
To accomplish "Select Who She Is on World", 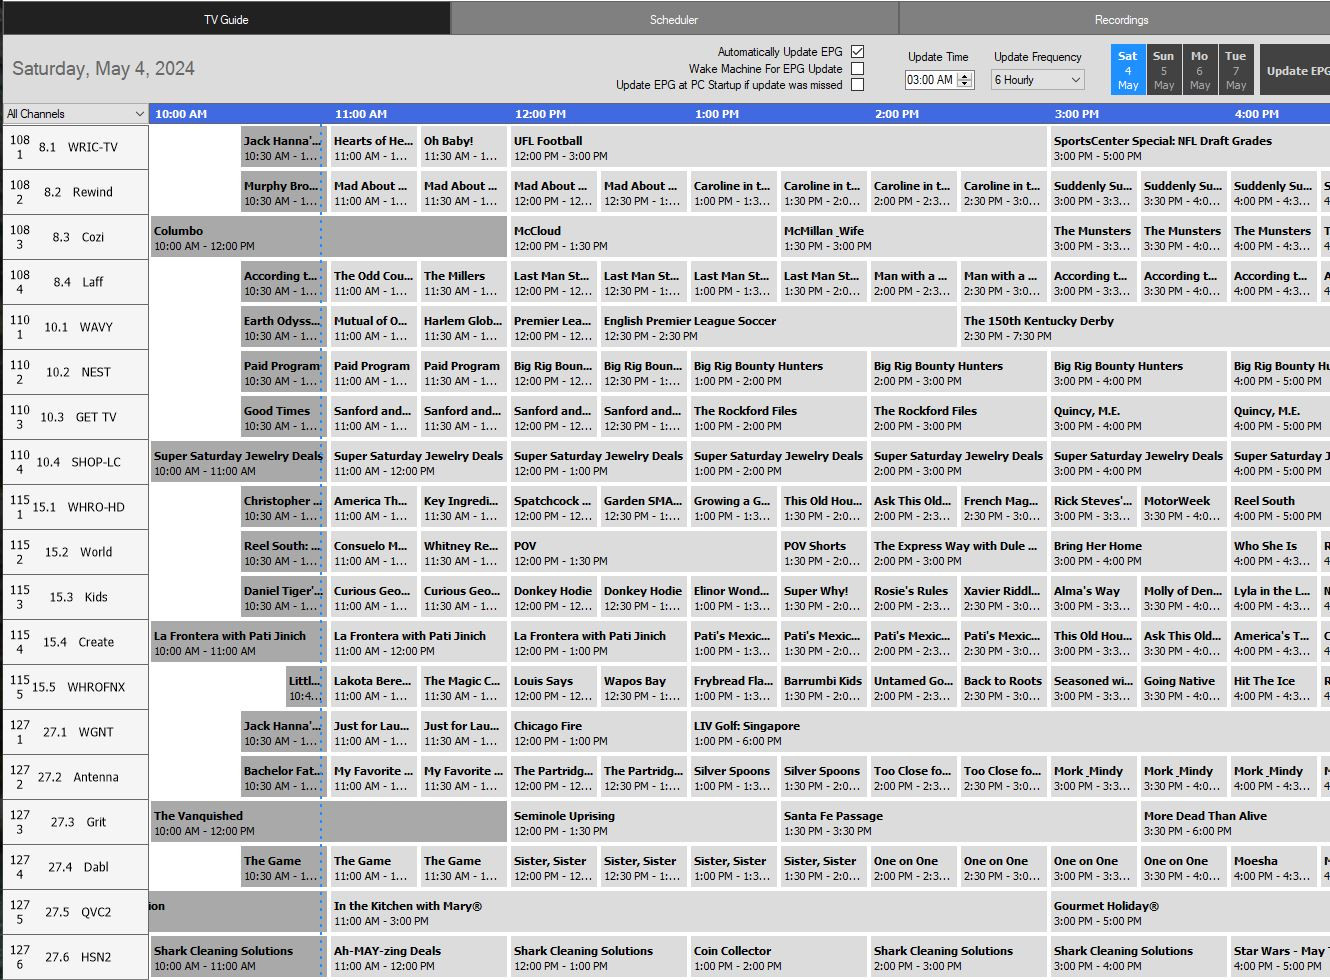I will click(x=1273, y=553).
